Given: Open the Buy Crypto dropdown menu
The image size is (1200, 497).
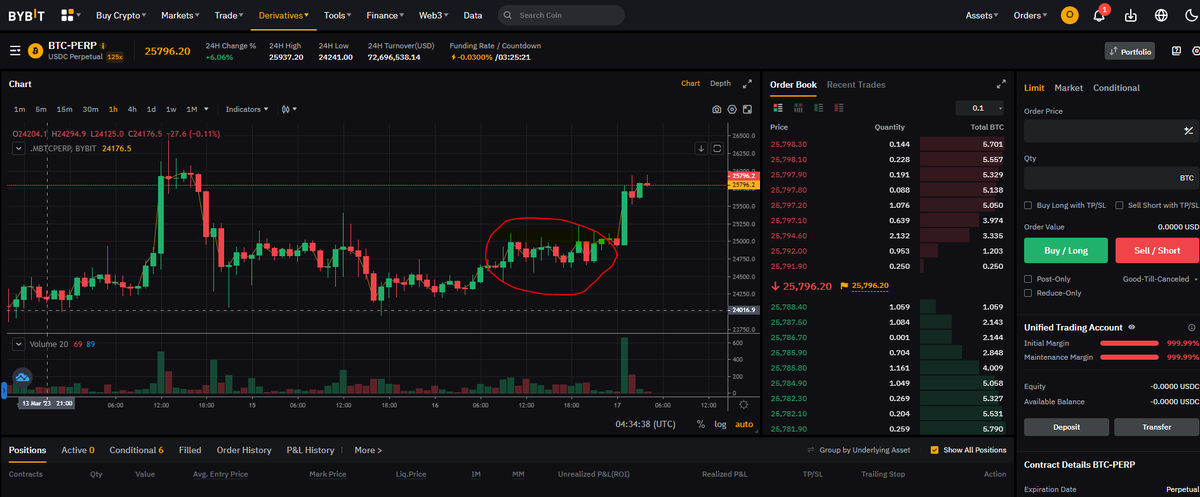Looking at the screenshot, I should tap(120, 16).
